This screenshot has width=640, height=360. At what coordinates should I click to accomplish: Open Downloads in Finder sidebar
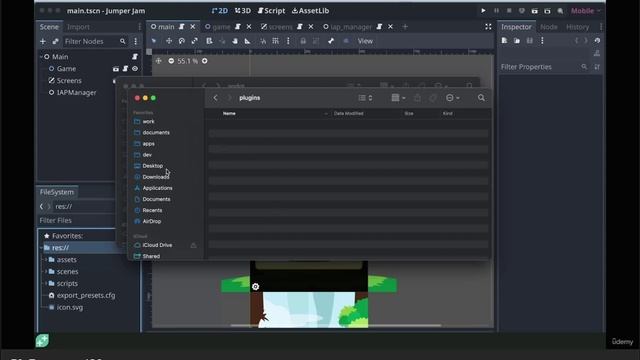[x=156, y=177]
